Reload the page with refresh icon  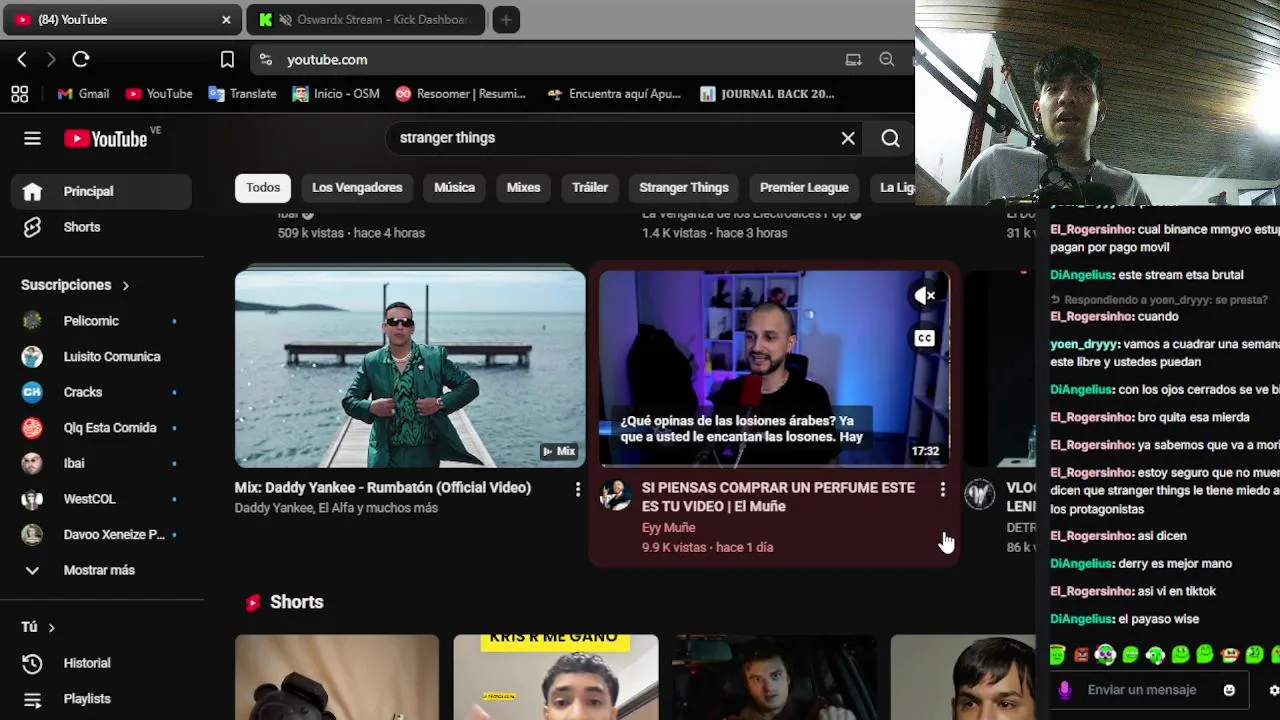[81, 60]
